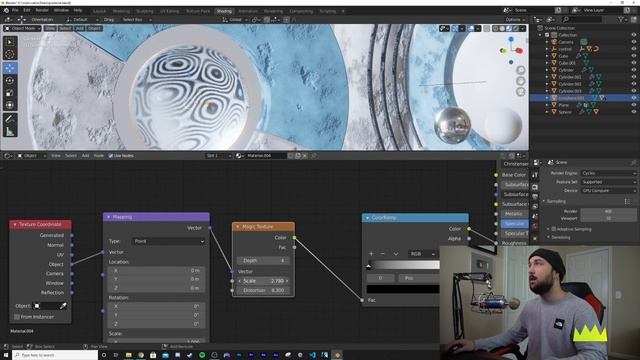Open the Device dropdown
The height and width of the screenshot is (360, 640).
click(x=608, y=191)
